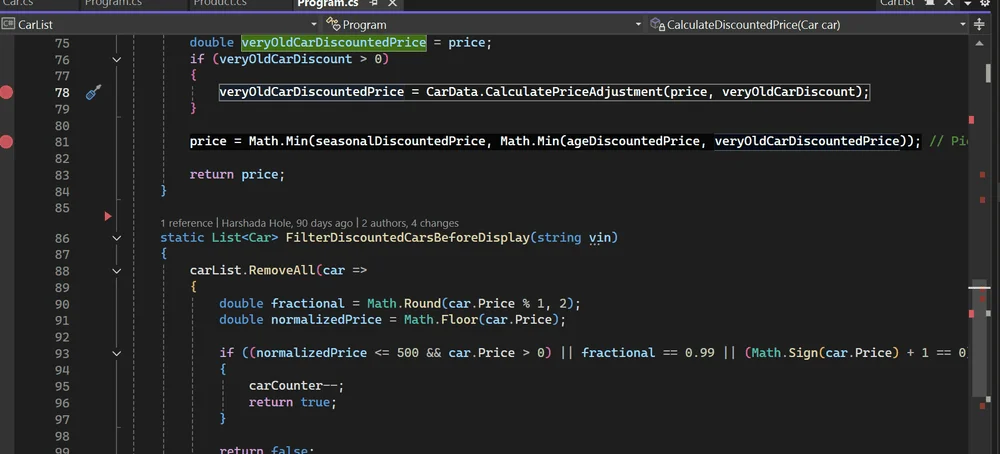
Task: Click the List<Car> return type on line 86
Action: tap(245, 238)
